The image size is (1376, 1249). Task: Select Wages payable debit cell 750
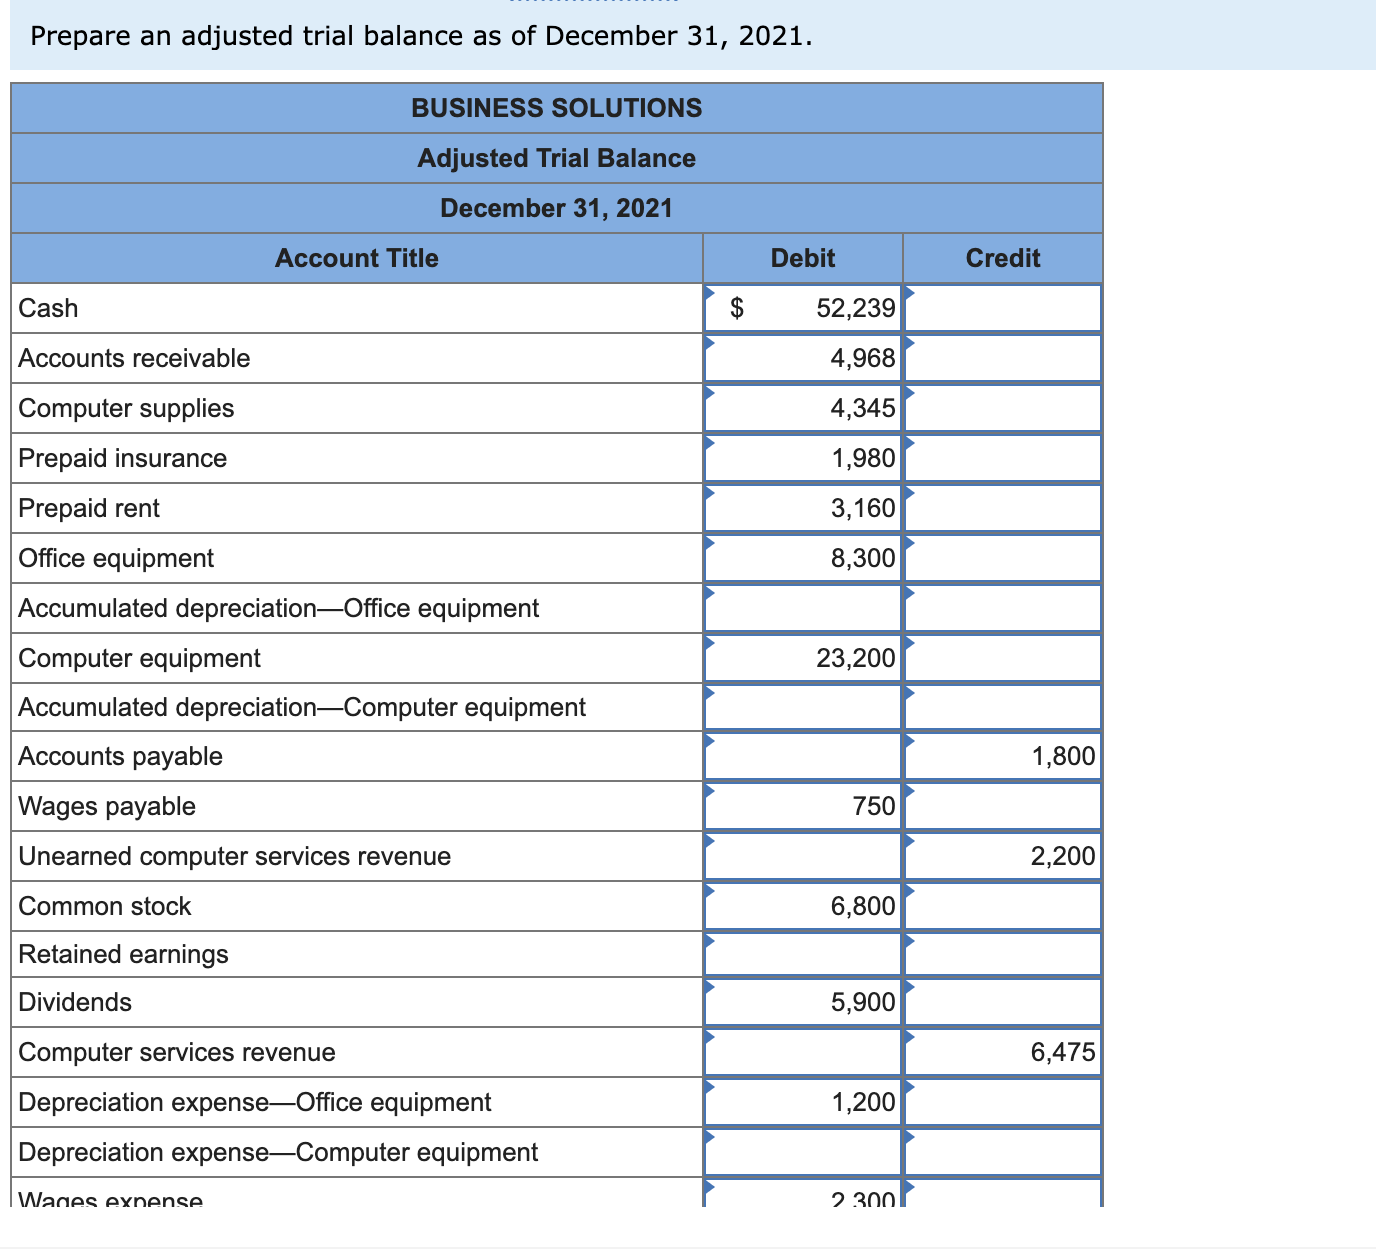tap(803, 806)
